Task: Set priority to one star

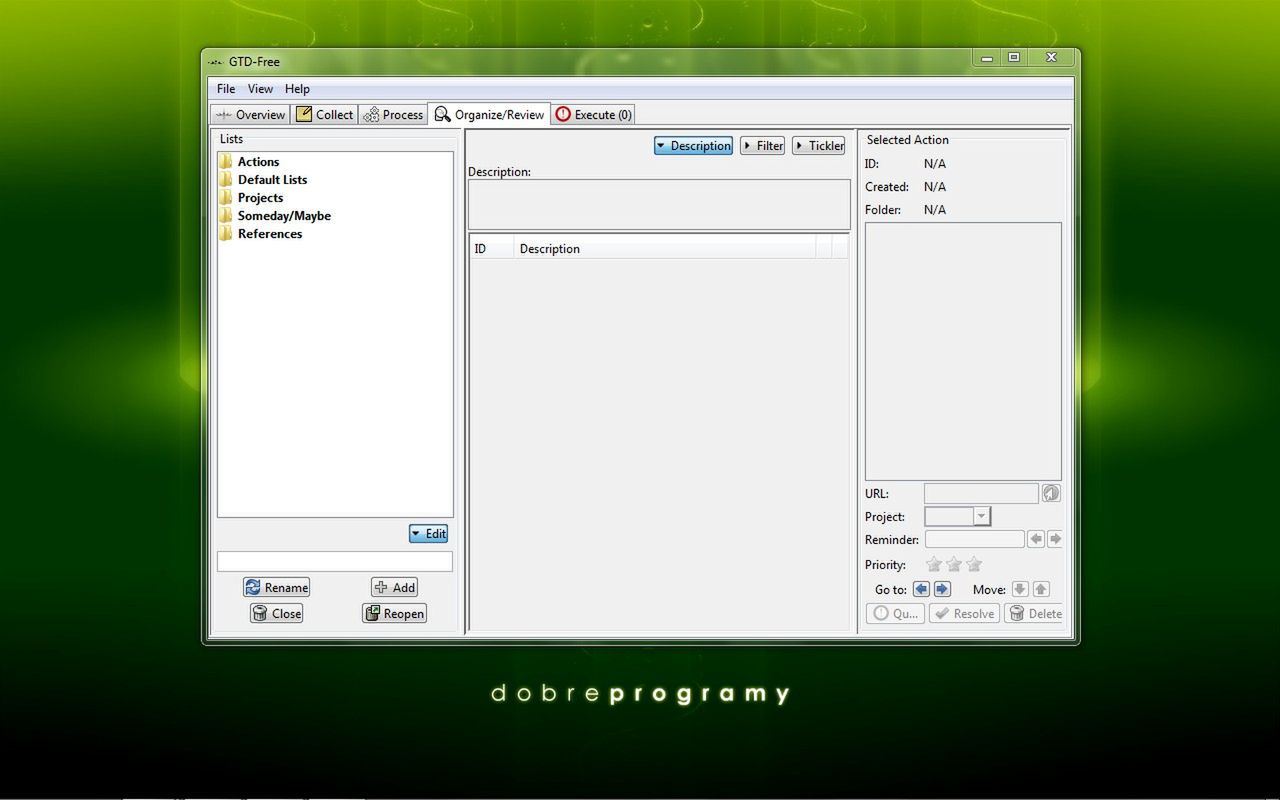Action: (x=934, y=565)
